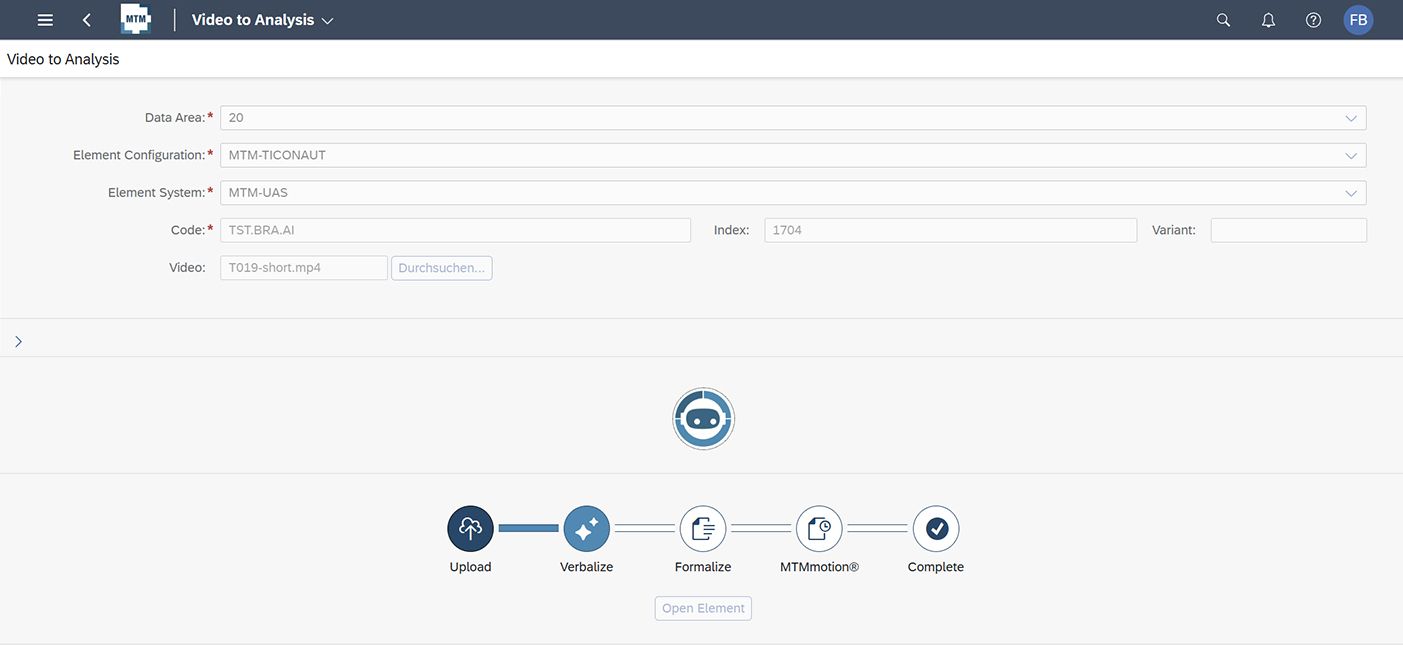
Task: Open the Element Configuration dropdown
Action: 1350,155
